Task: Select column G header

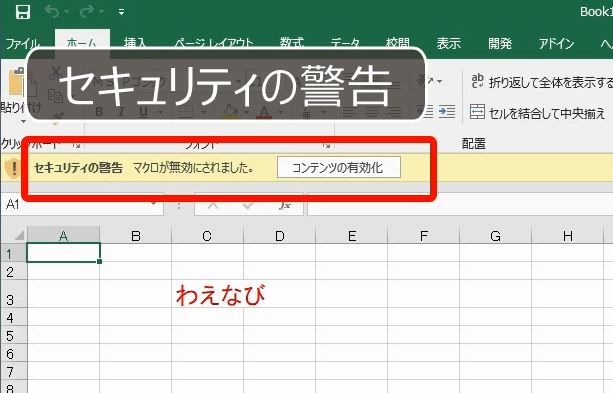Action: (495, 236)
